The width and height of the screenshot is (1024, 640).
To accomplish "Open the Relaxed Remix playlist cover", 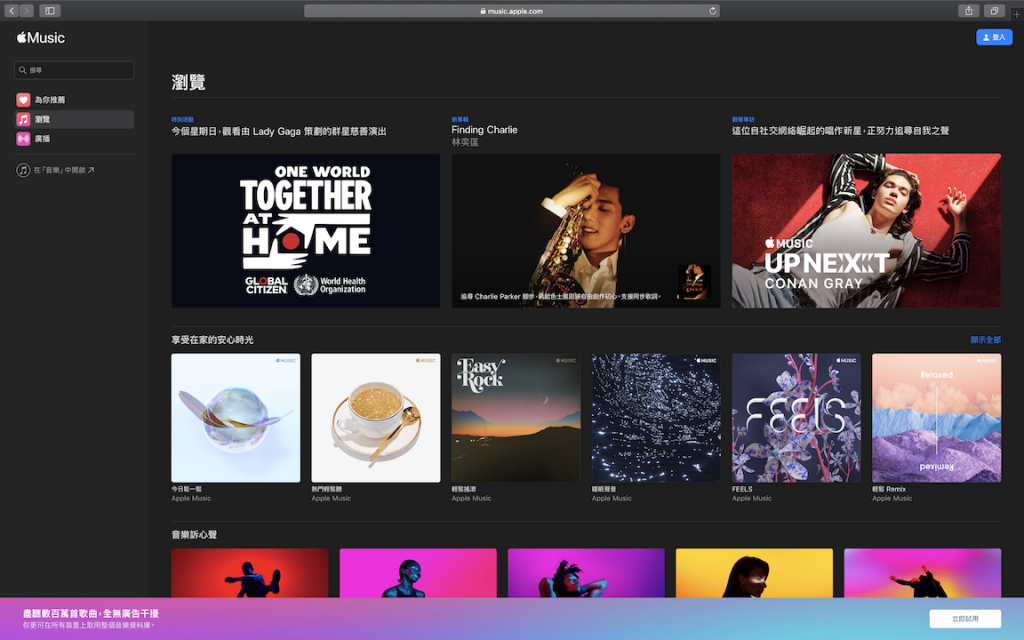I will pos(936,418).
